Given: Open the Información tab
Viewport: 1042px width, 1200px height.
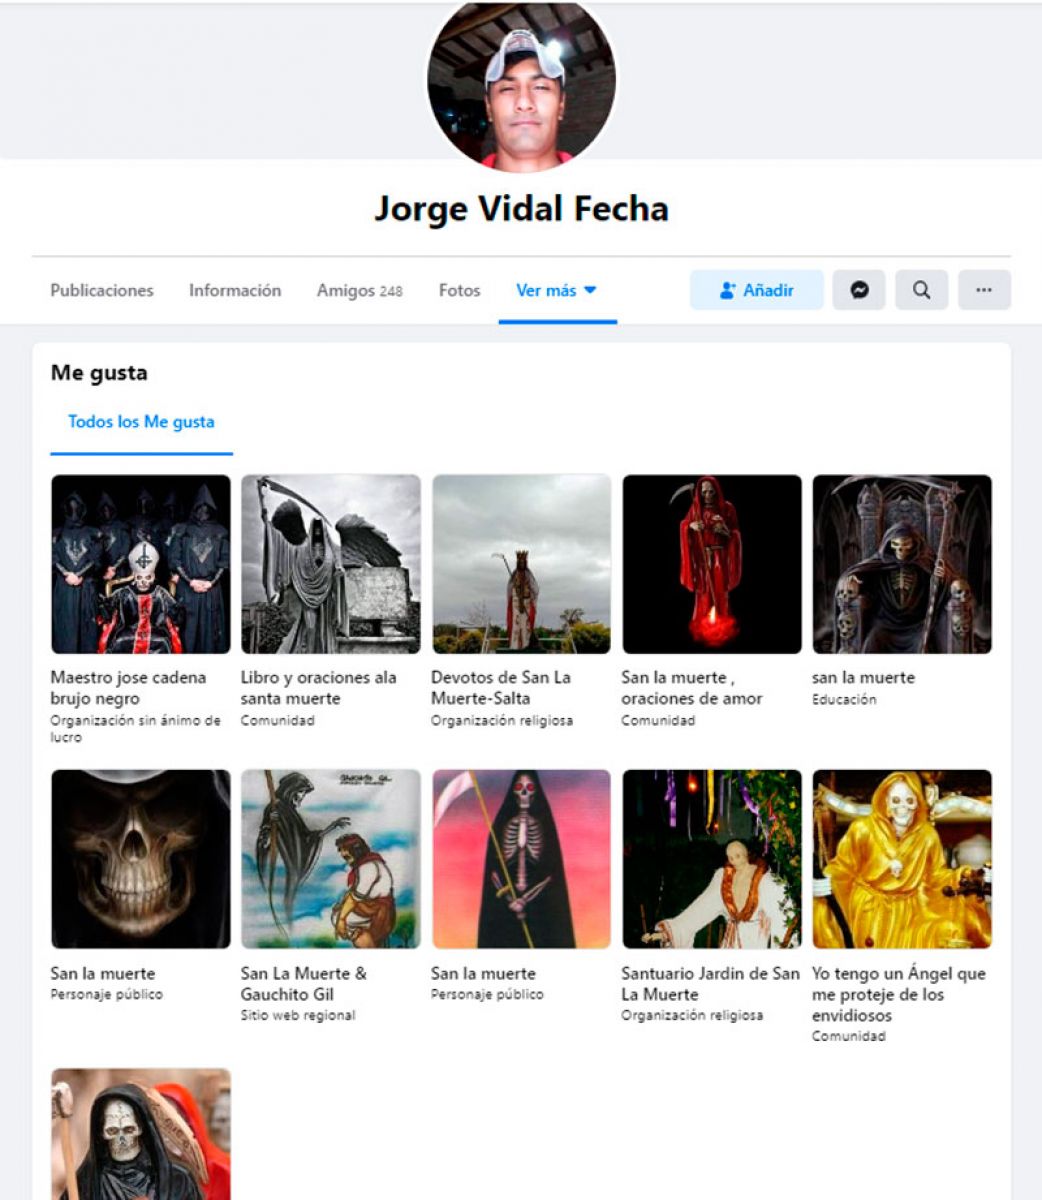Looking at the screenshot, I should click(x=235, y=290).
